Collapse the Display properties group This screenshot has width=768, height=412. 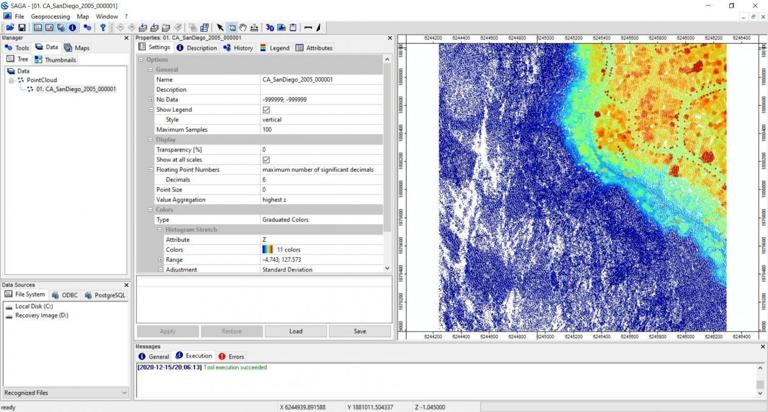tap(151, 140)
